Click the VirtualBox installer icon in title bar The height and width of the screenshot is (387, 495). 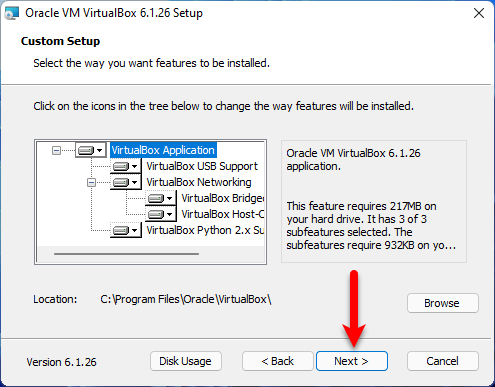(11, 13)
